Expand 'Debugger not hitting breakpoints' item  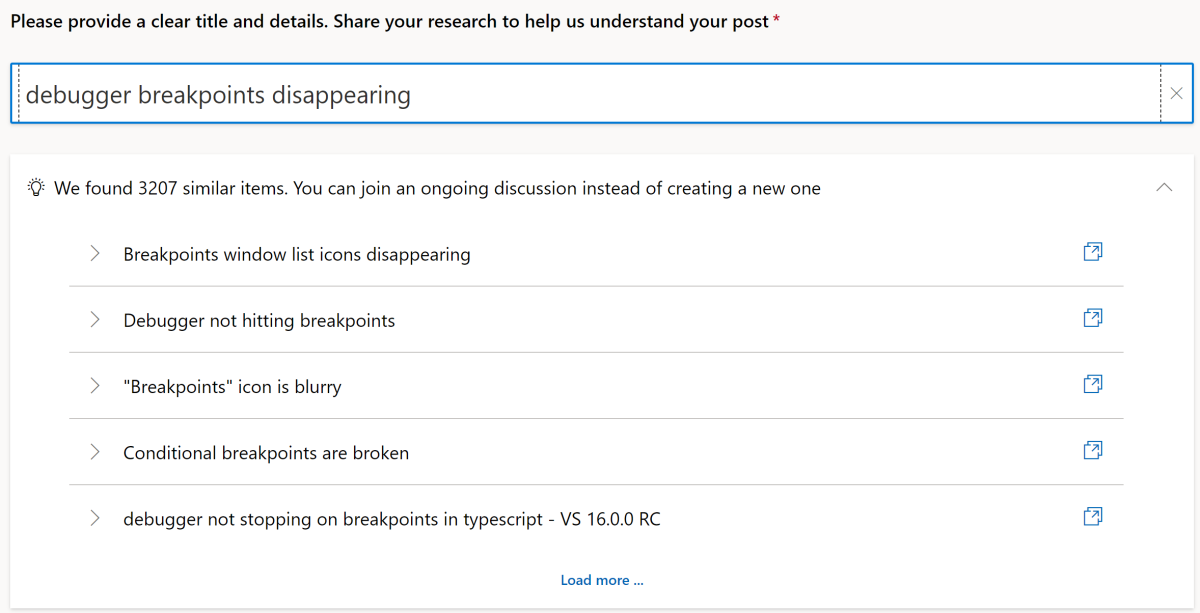[95, 320]
